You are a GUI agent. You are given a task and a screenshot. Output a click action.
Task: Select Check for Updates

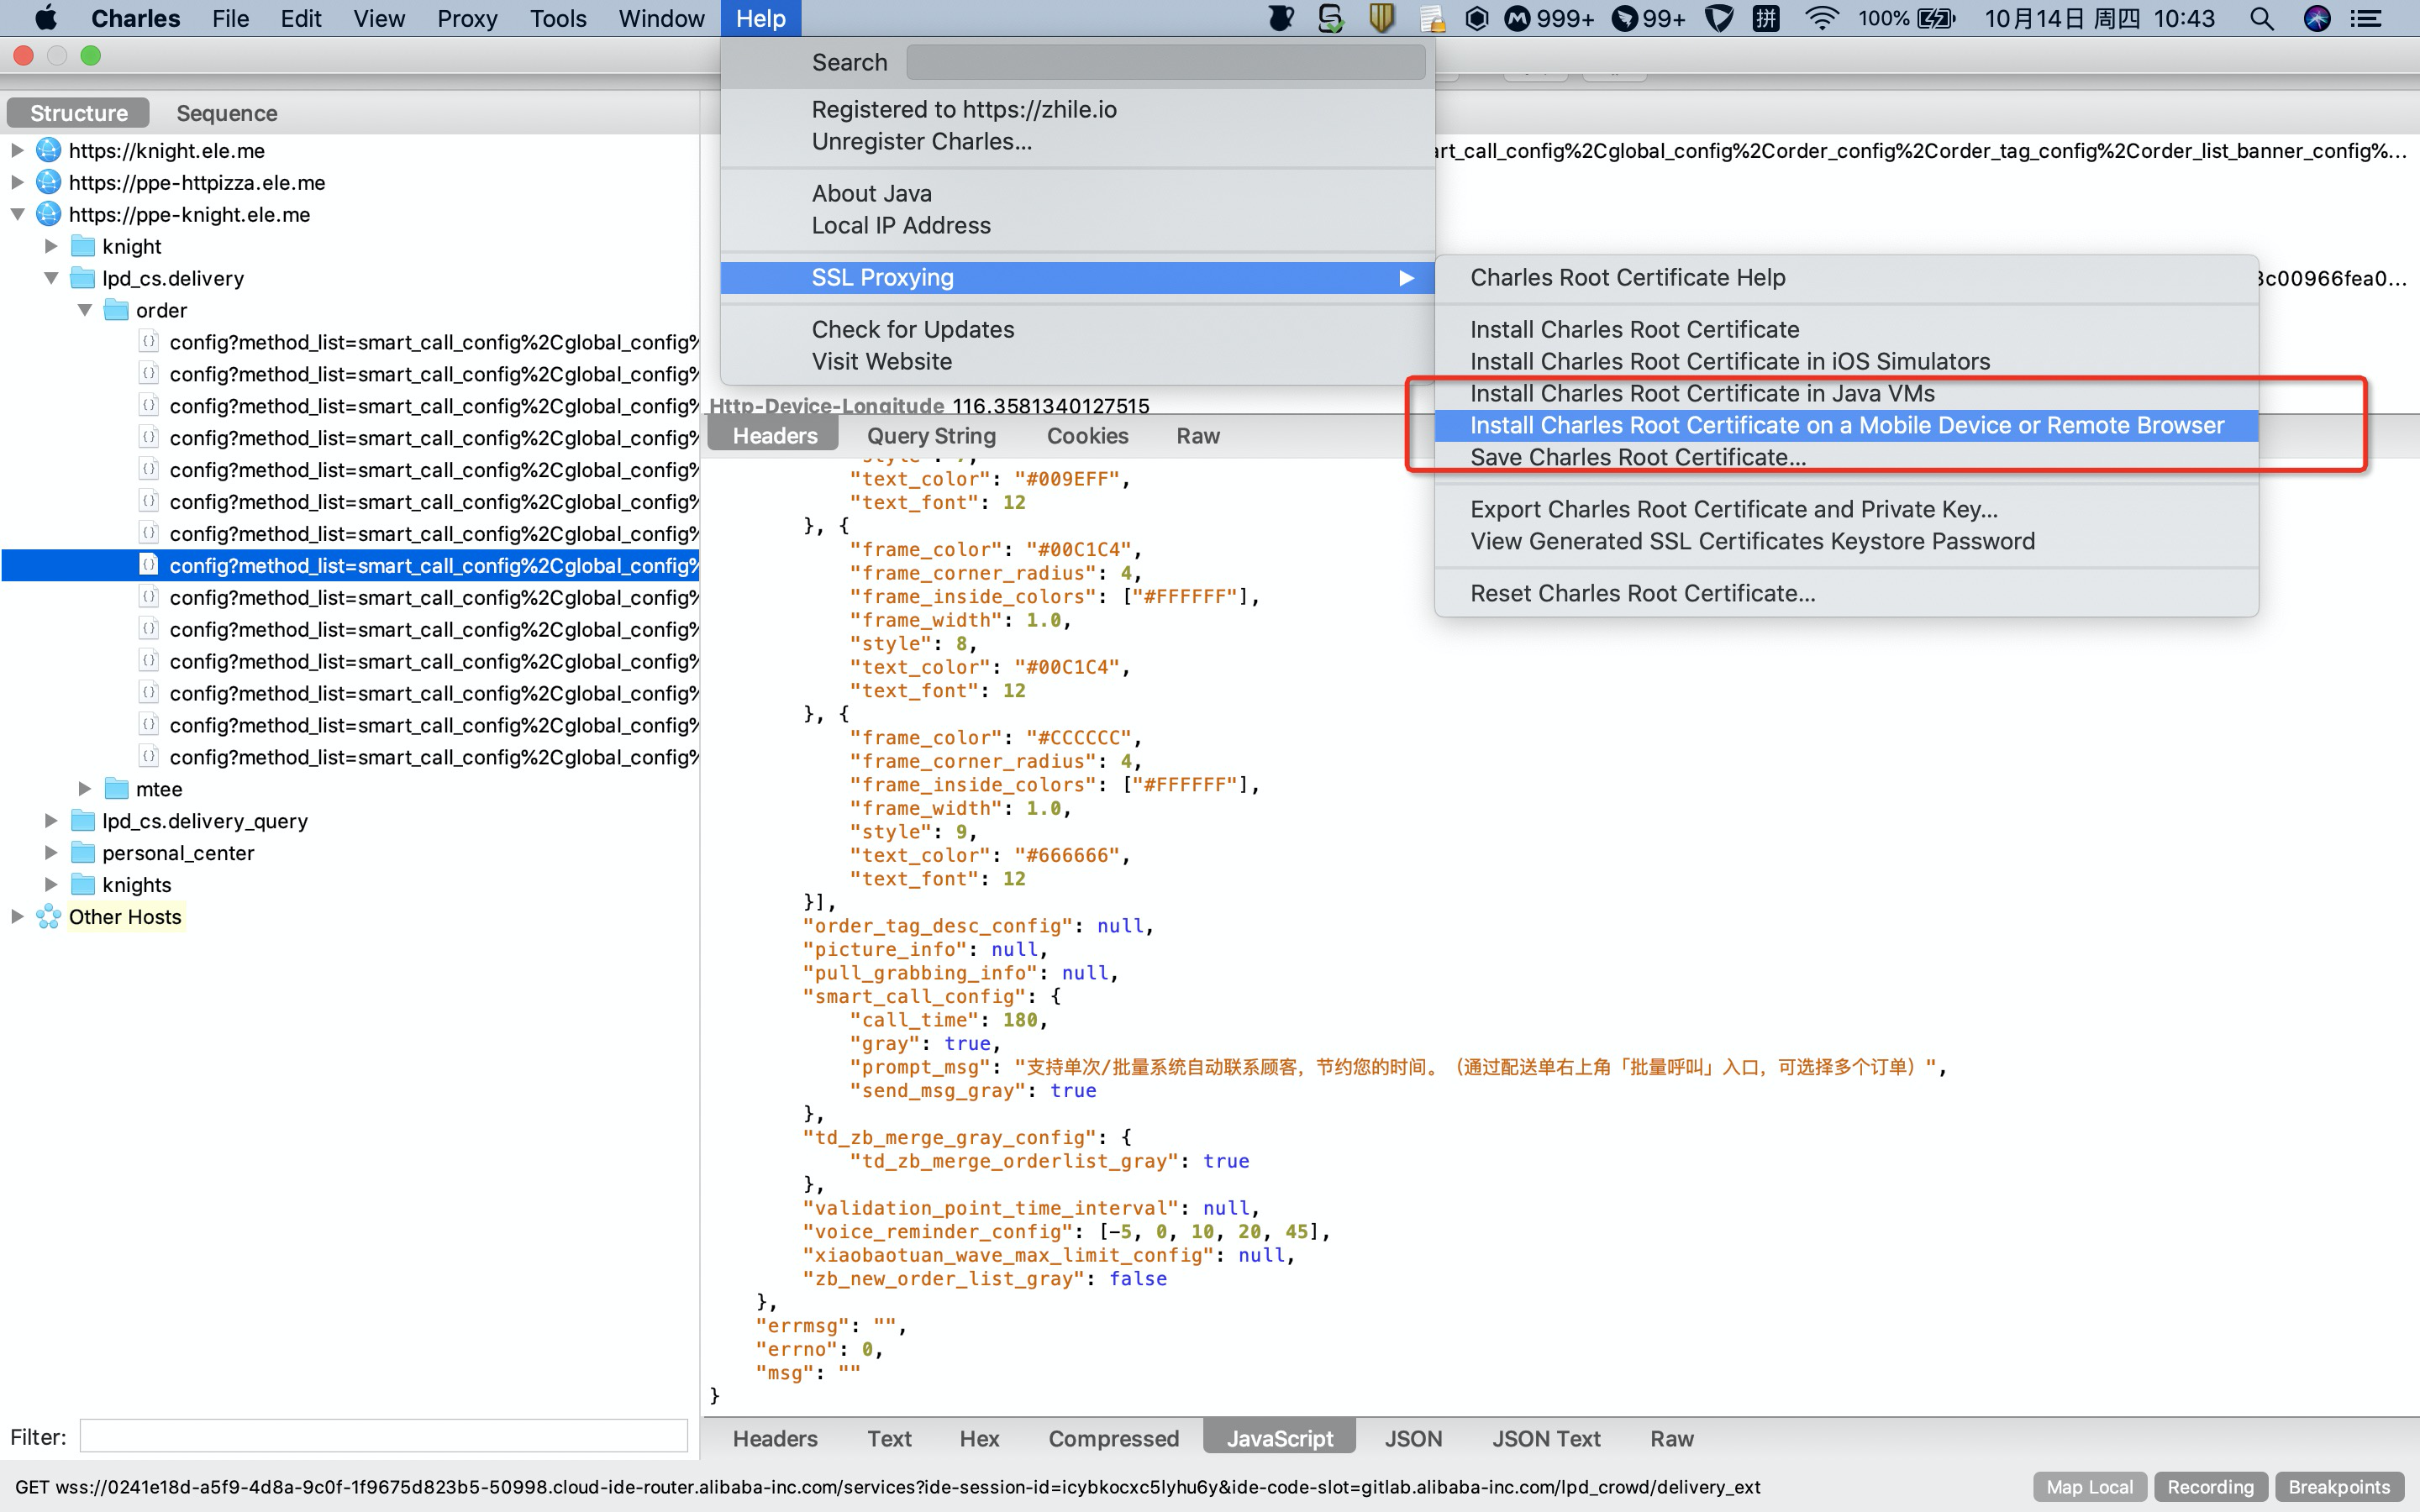[x=1077, y=329]
